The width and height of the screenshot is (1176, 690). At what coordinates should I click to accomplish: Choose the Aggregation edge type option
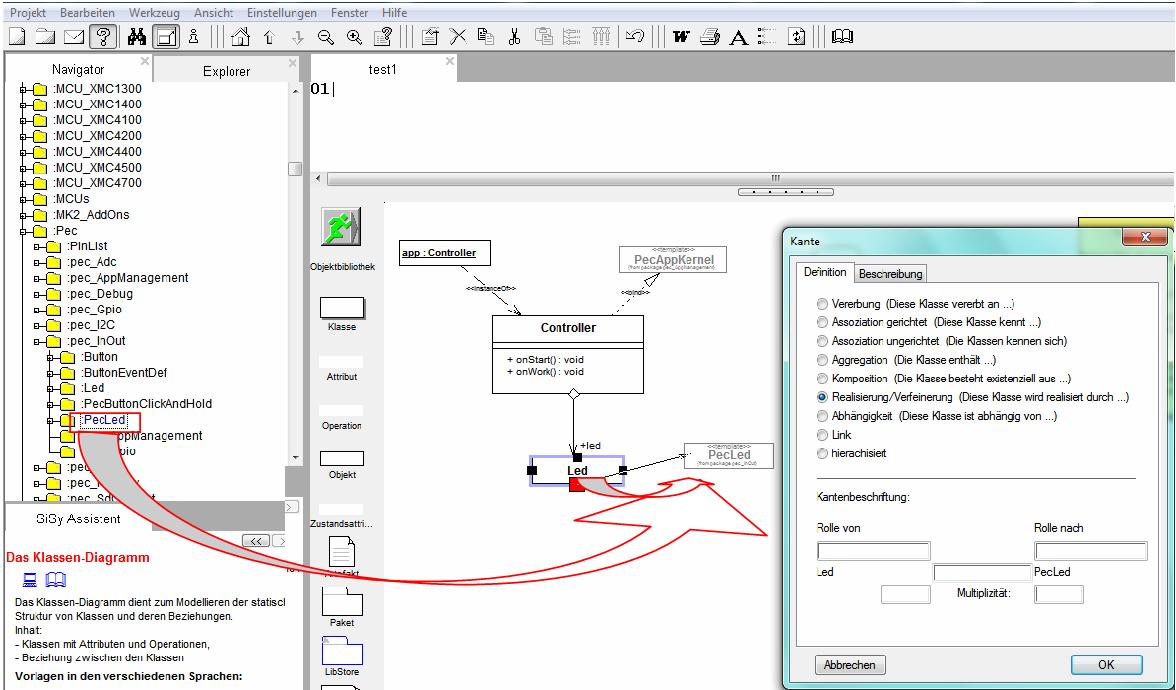823,360
